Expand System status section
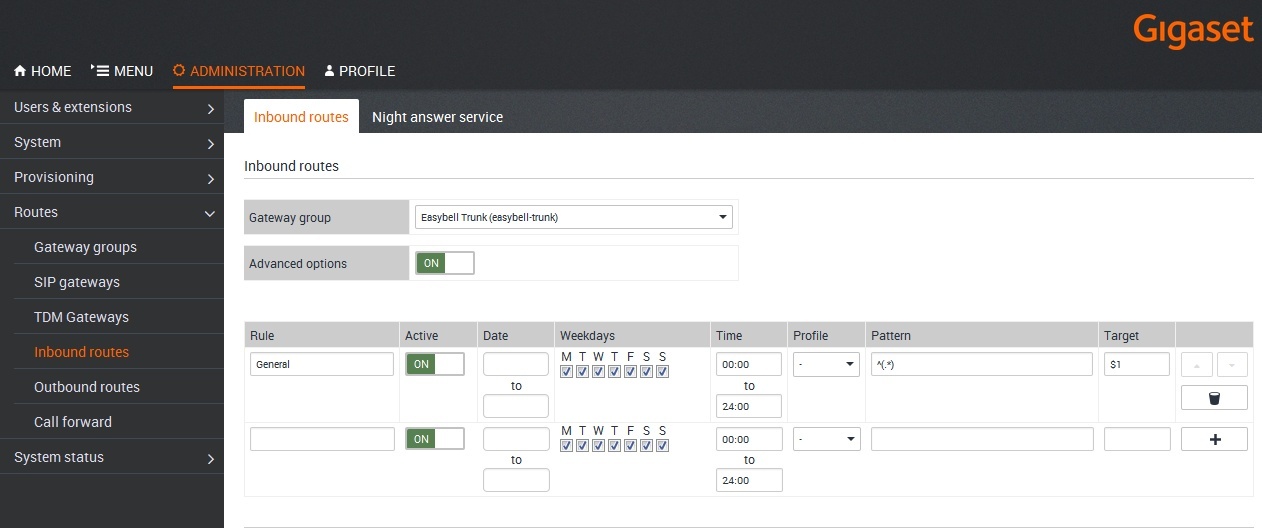This screenshot has width=1262, height=528. point(112,457)
